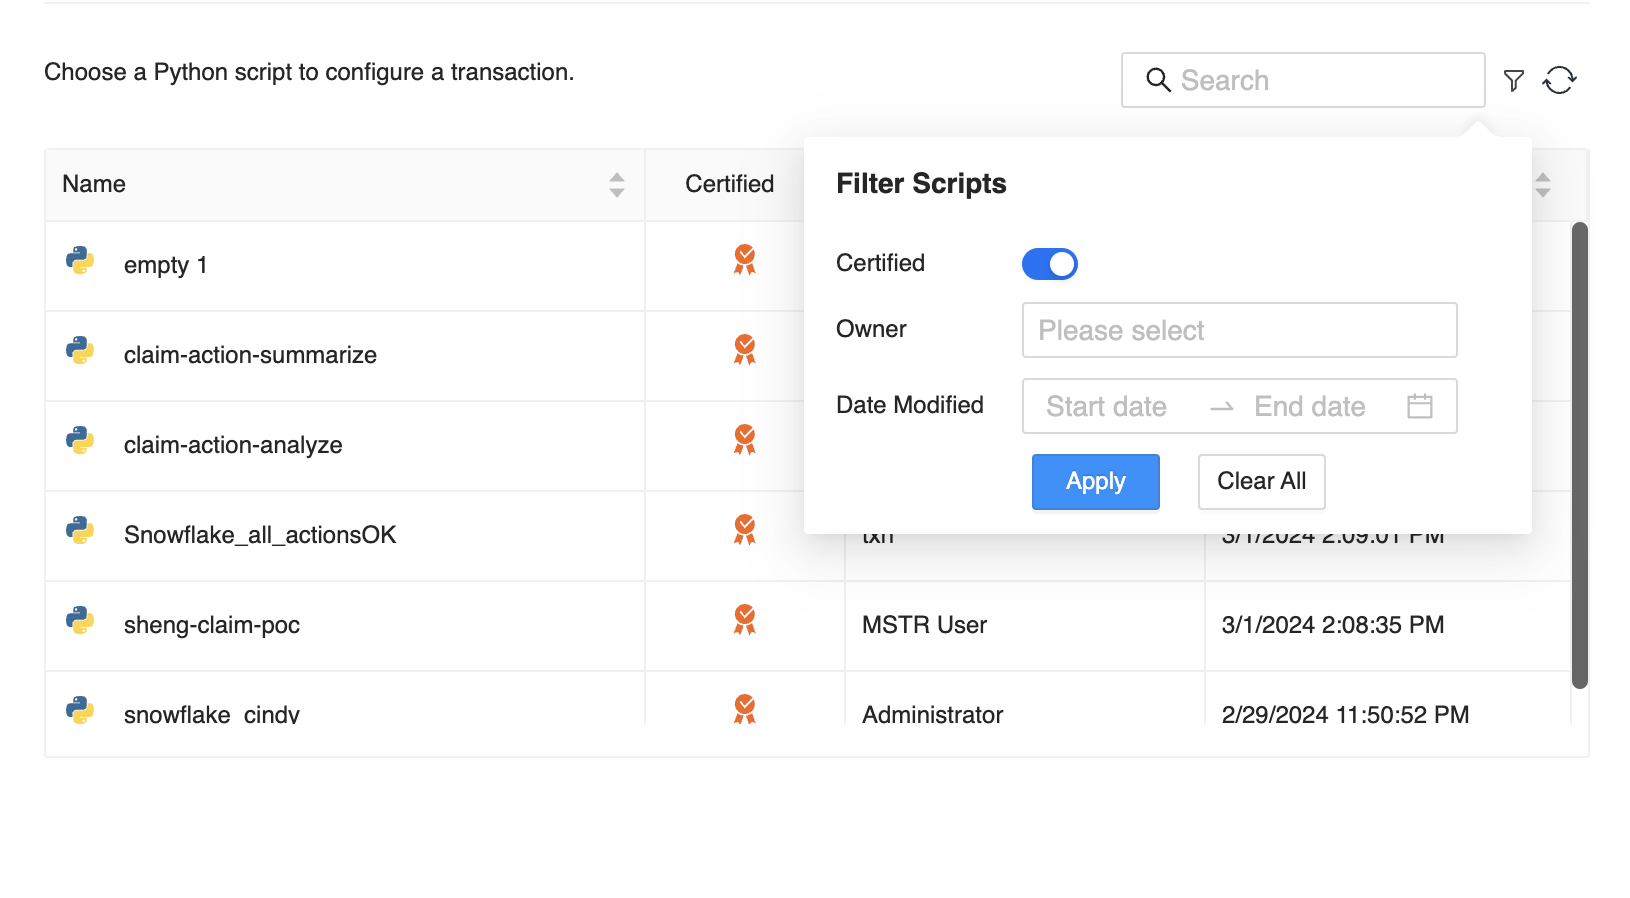The image size is (1630, 898).
Task: Apply the script filters
Action: pyautogui.click(x=1095, y=482)
